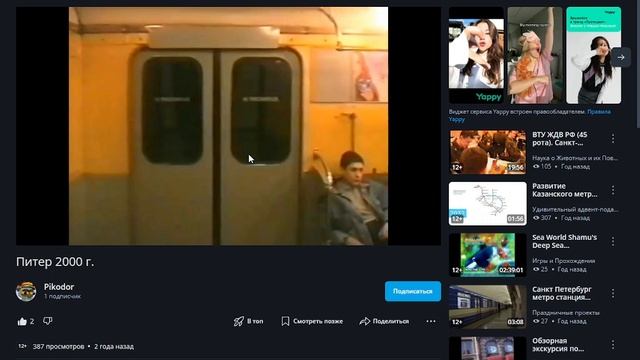The height and width of the screenshot is (360, 640).
Task: Play the 'Sea World Shamu's Deep Sea' thumbnail
Action: (x=487, y=255)
